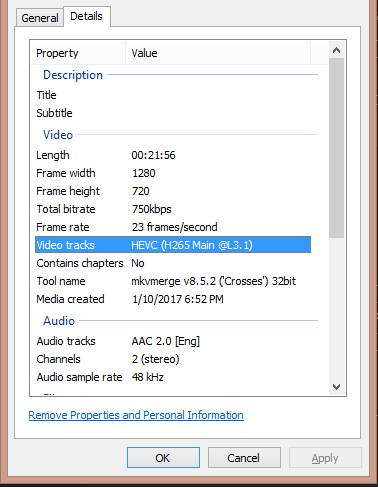Click the 1280 frame width value

pos(144,173)
